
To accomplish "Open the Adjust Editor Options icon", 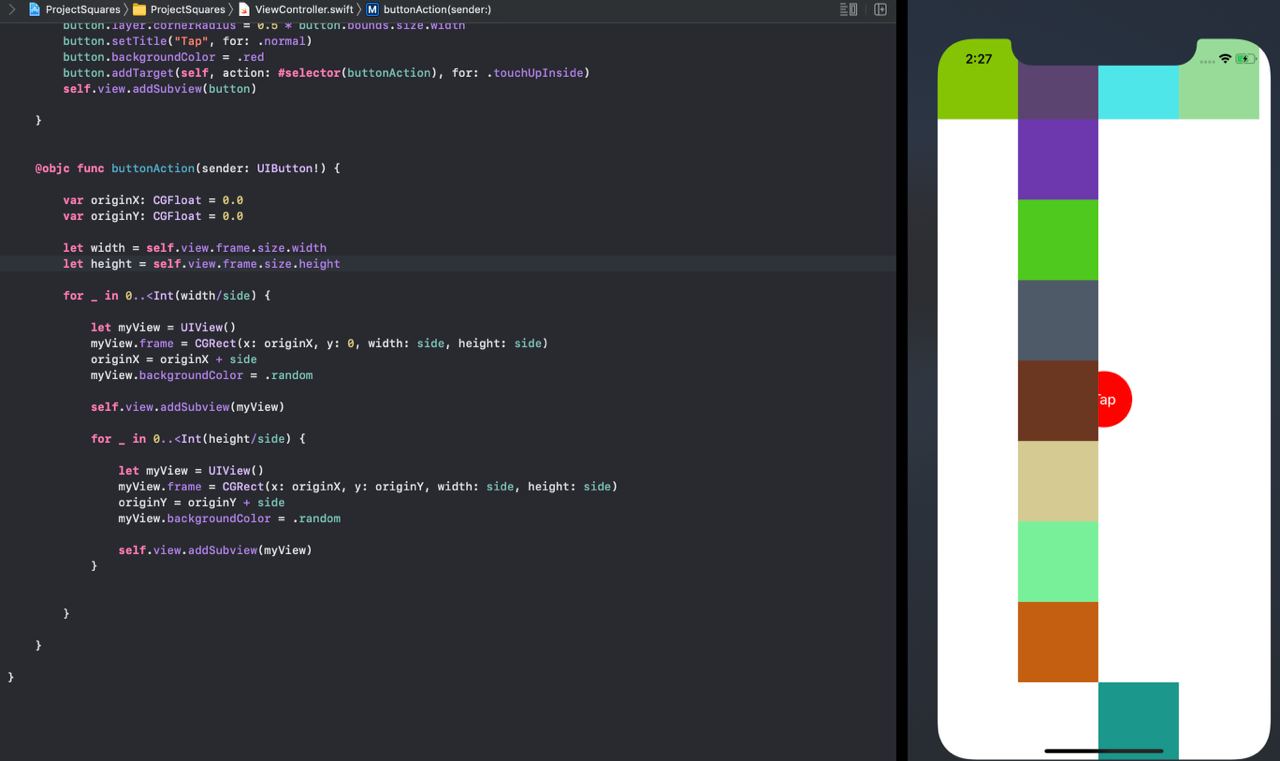I will (848, 9).
